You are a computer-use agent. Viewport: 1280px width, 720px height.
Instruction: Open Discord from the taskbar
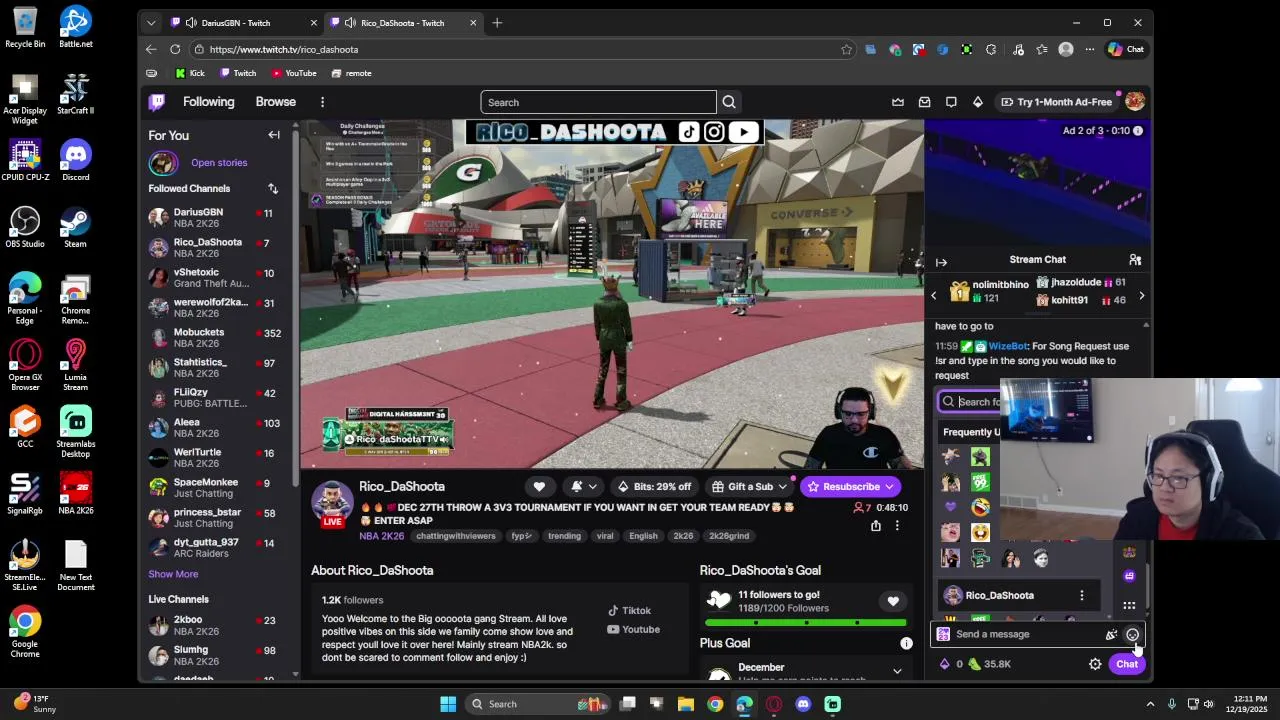803,704
